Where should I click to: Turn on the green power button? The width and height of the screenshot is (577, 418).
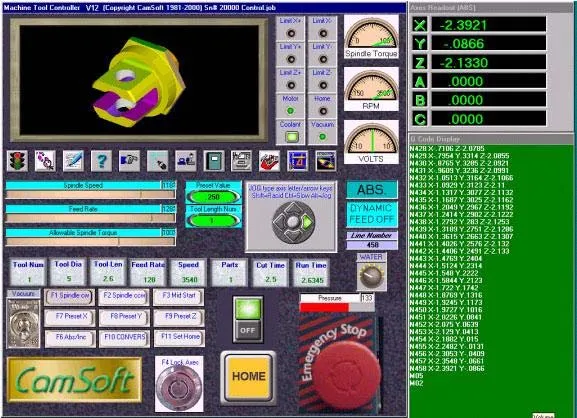pyautogui.click(x=249, y=308)
